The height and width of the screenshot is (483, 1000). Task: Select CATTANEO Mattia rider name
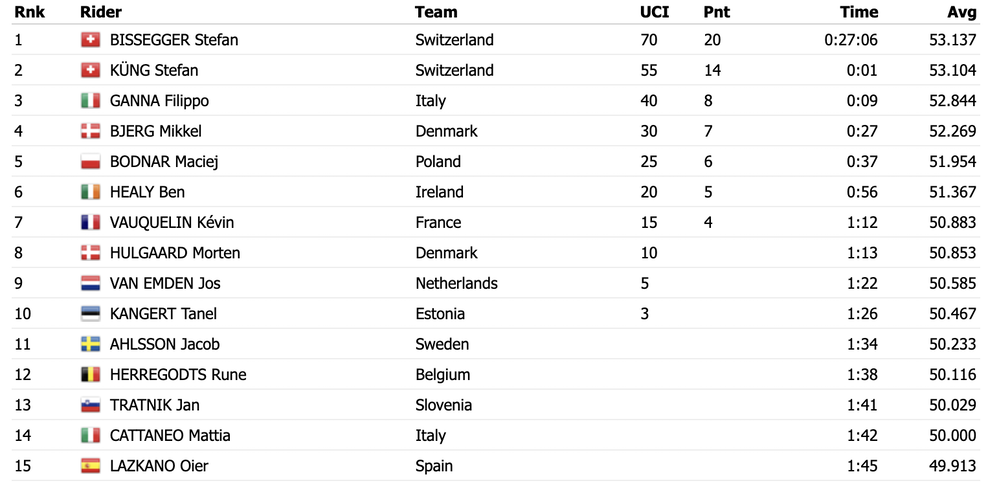pos(170,436)
